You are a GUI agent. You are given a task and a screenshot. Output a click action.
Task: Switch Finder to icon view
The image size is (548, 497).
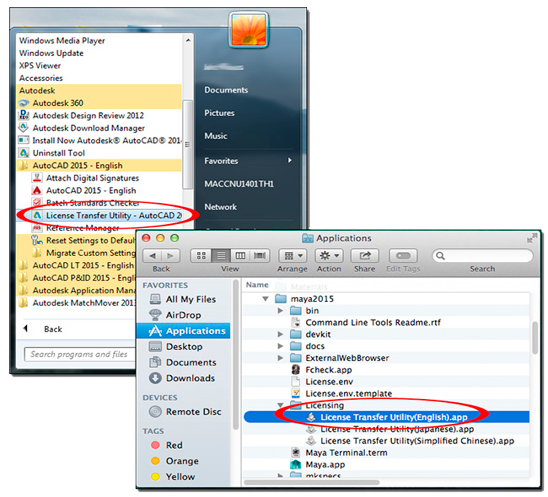[201, 256]
